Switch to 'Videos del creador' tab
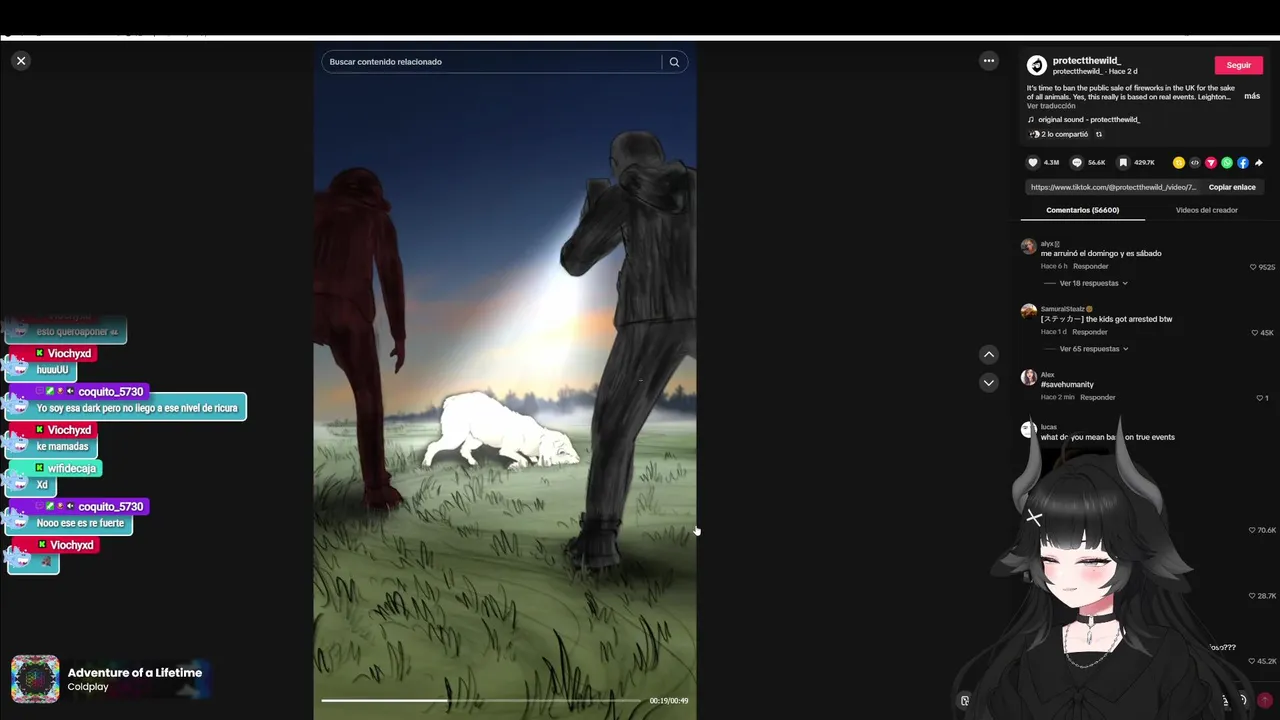This screenshot has width=1280, height=720. pyautogui.click(x=1206, y=210)
